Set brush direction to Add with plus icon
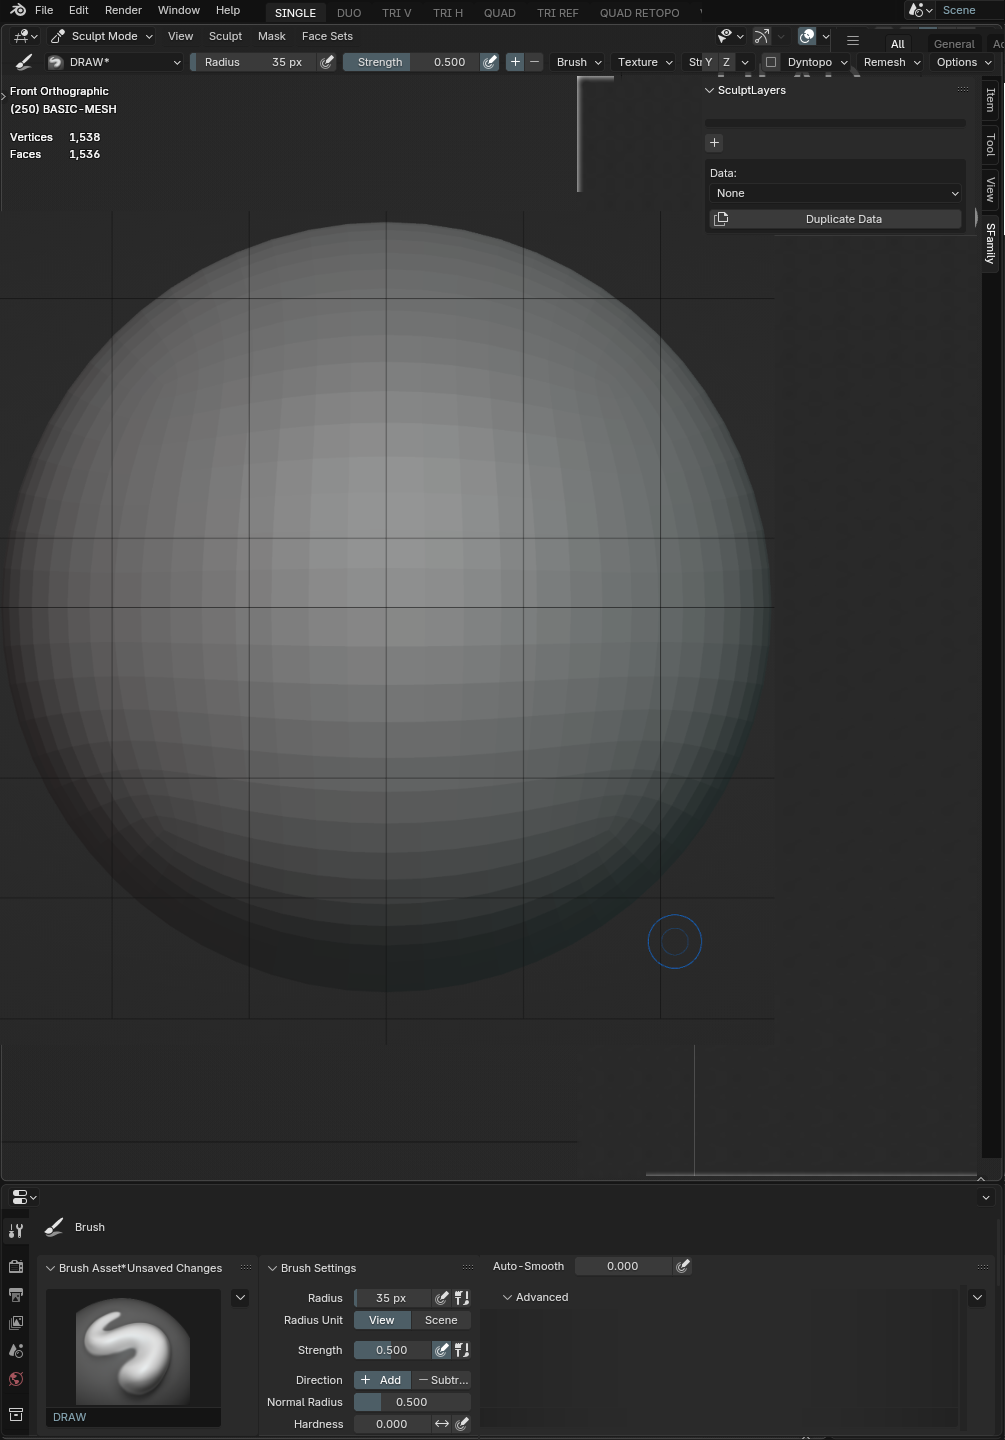The height and width of the screenshot is (1440, 1005). pos(515,62)
